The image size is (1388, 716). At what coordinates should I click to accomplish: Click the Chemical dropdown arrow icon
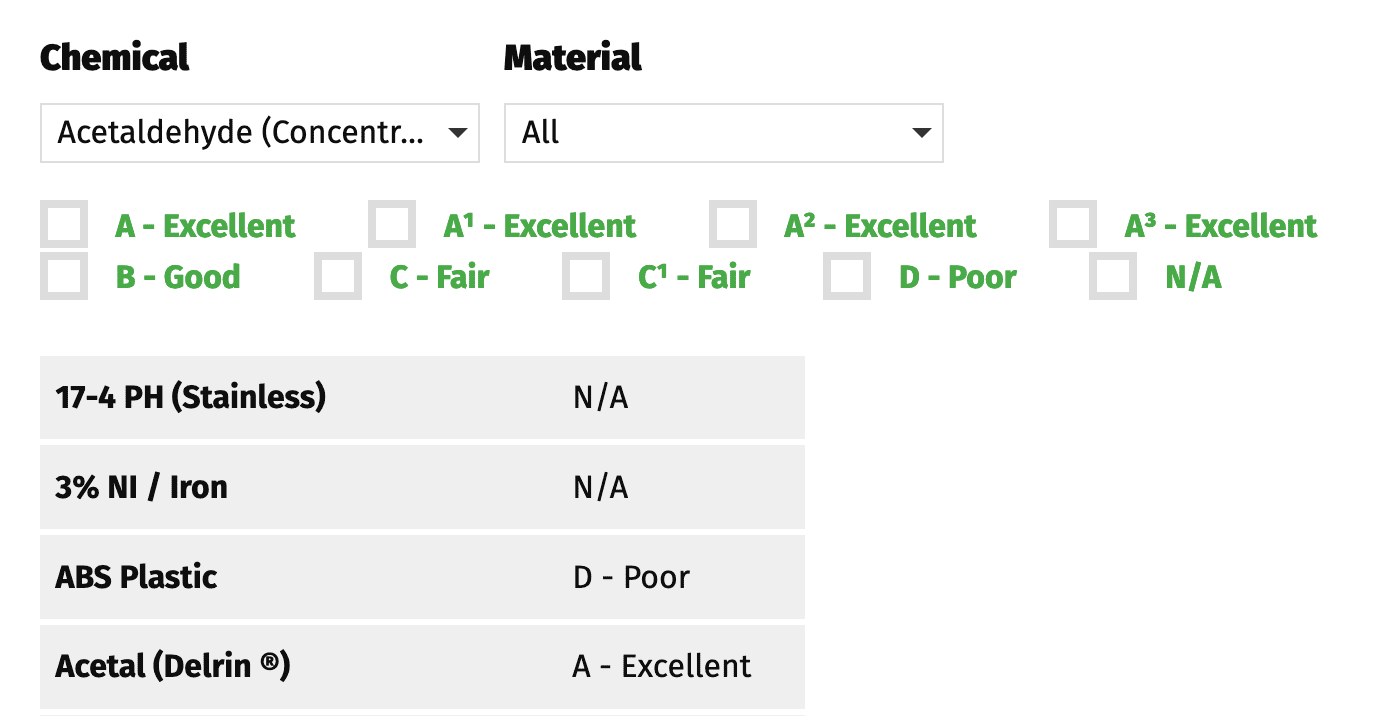click(457, 133)
